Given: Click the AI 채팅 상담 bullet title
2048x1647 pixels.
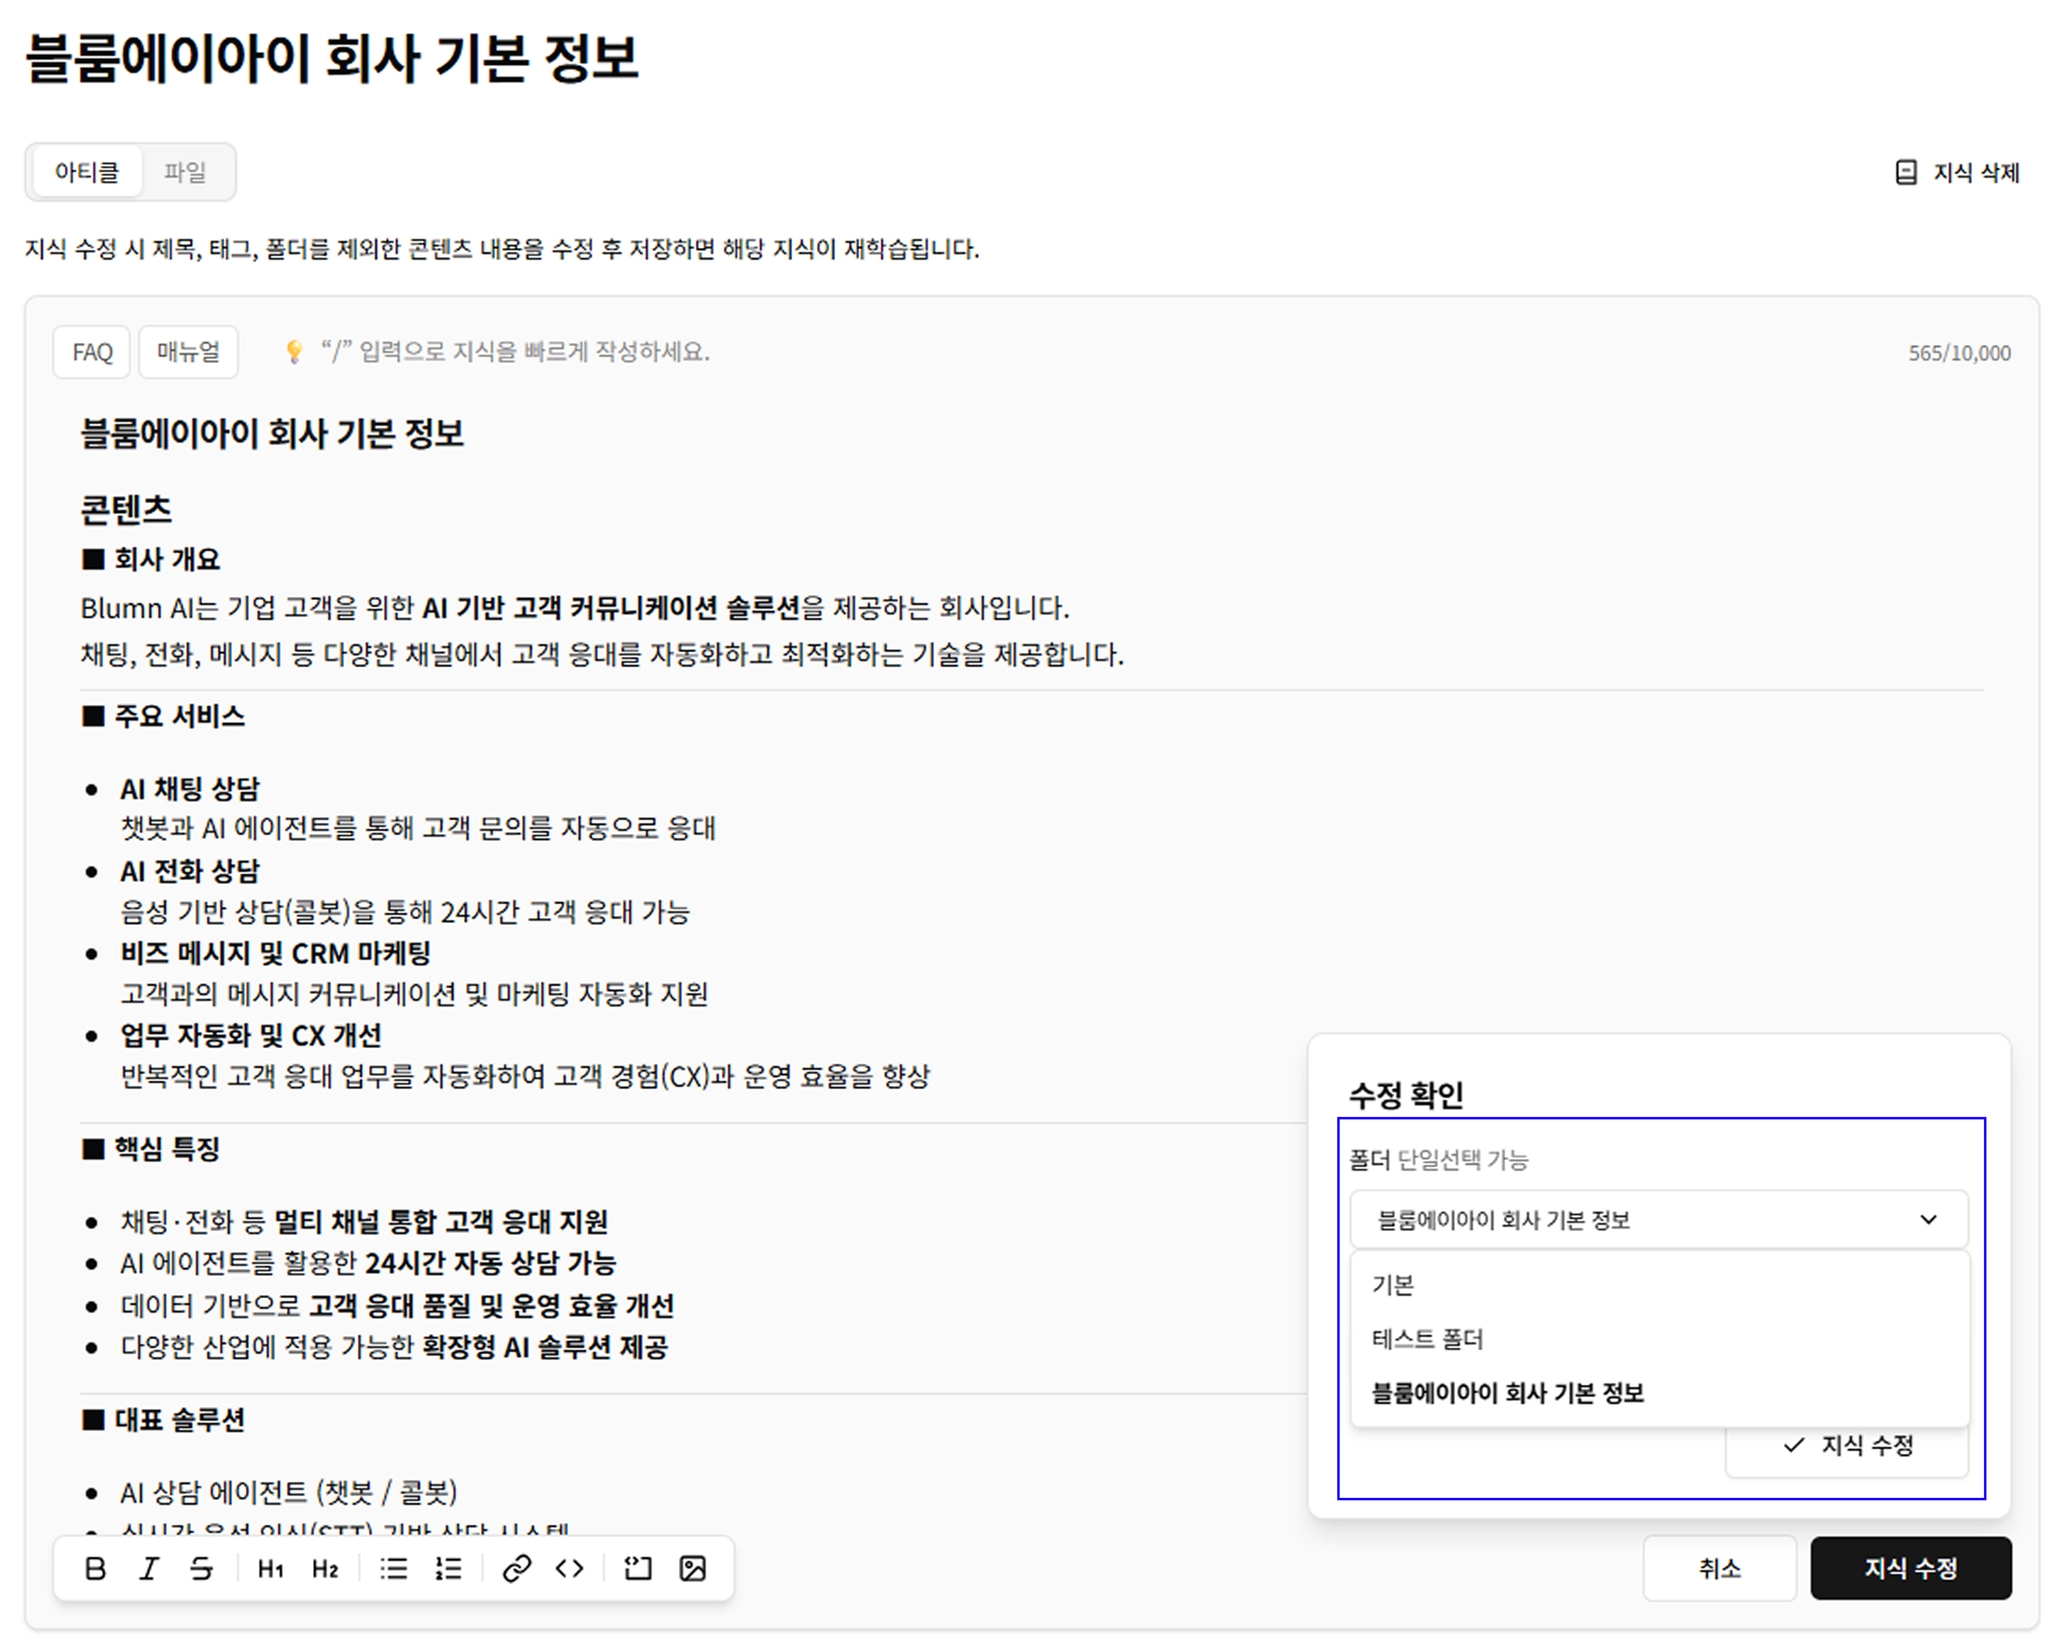Looking at the screenshot, I should click(190, 789).
